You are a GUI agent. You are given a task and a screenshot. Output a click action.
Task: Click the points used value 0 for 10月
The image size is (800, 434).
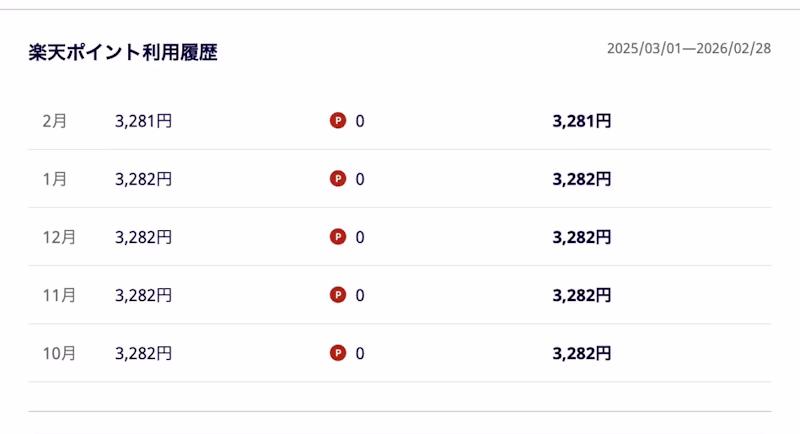[360, 353]
